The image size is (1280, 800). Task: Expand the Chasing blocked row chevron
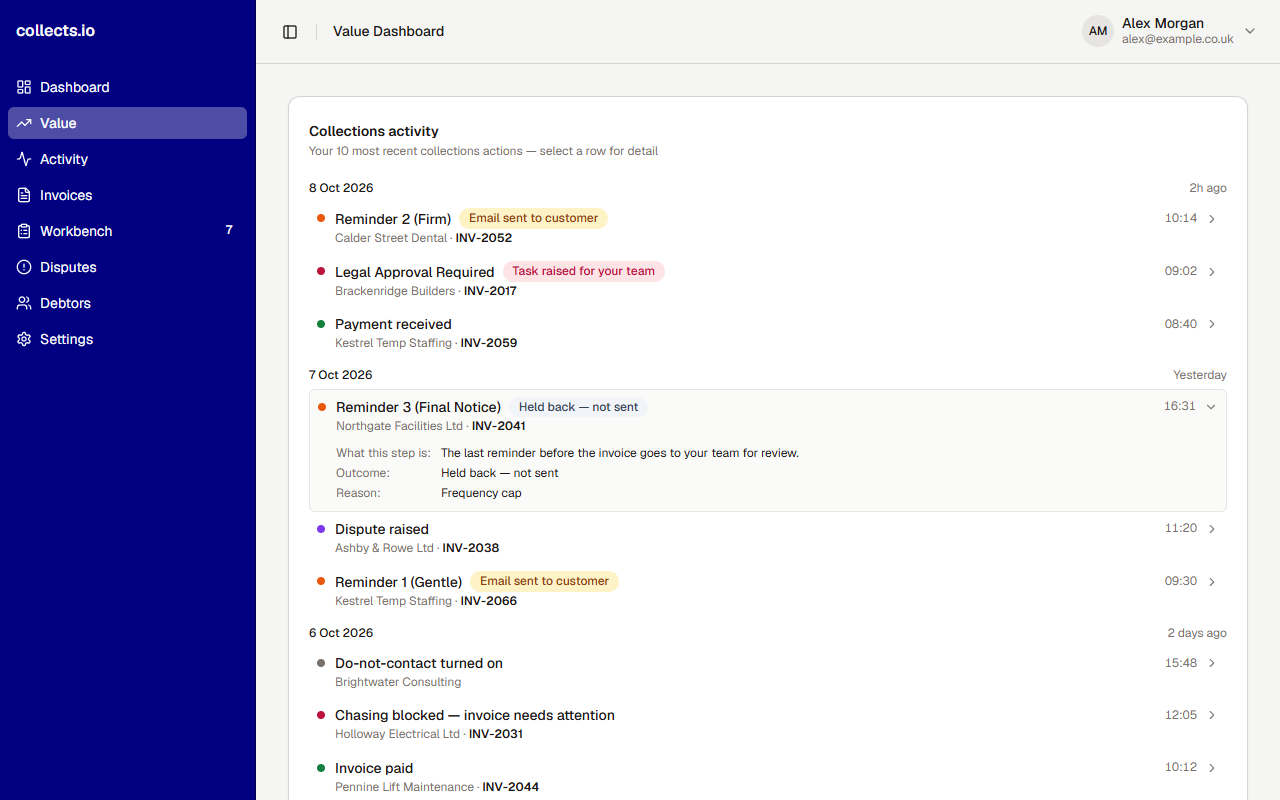coord(1212,715)
